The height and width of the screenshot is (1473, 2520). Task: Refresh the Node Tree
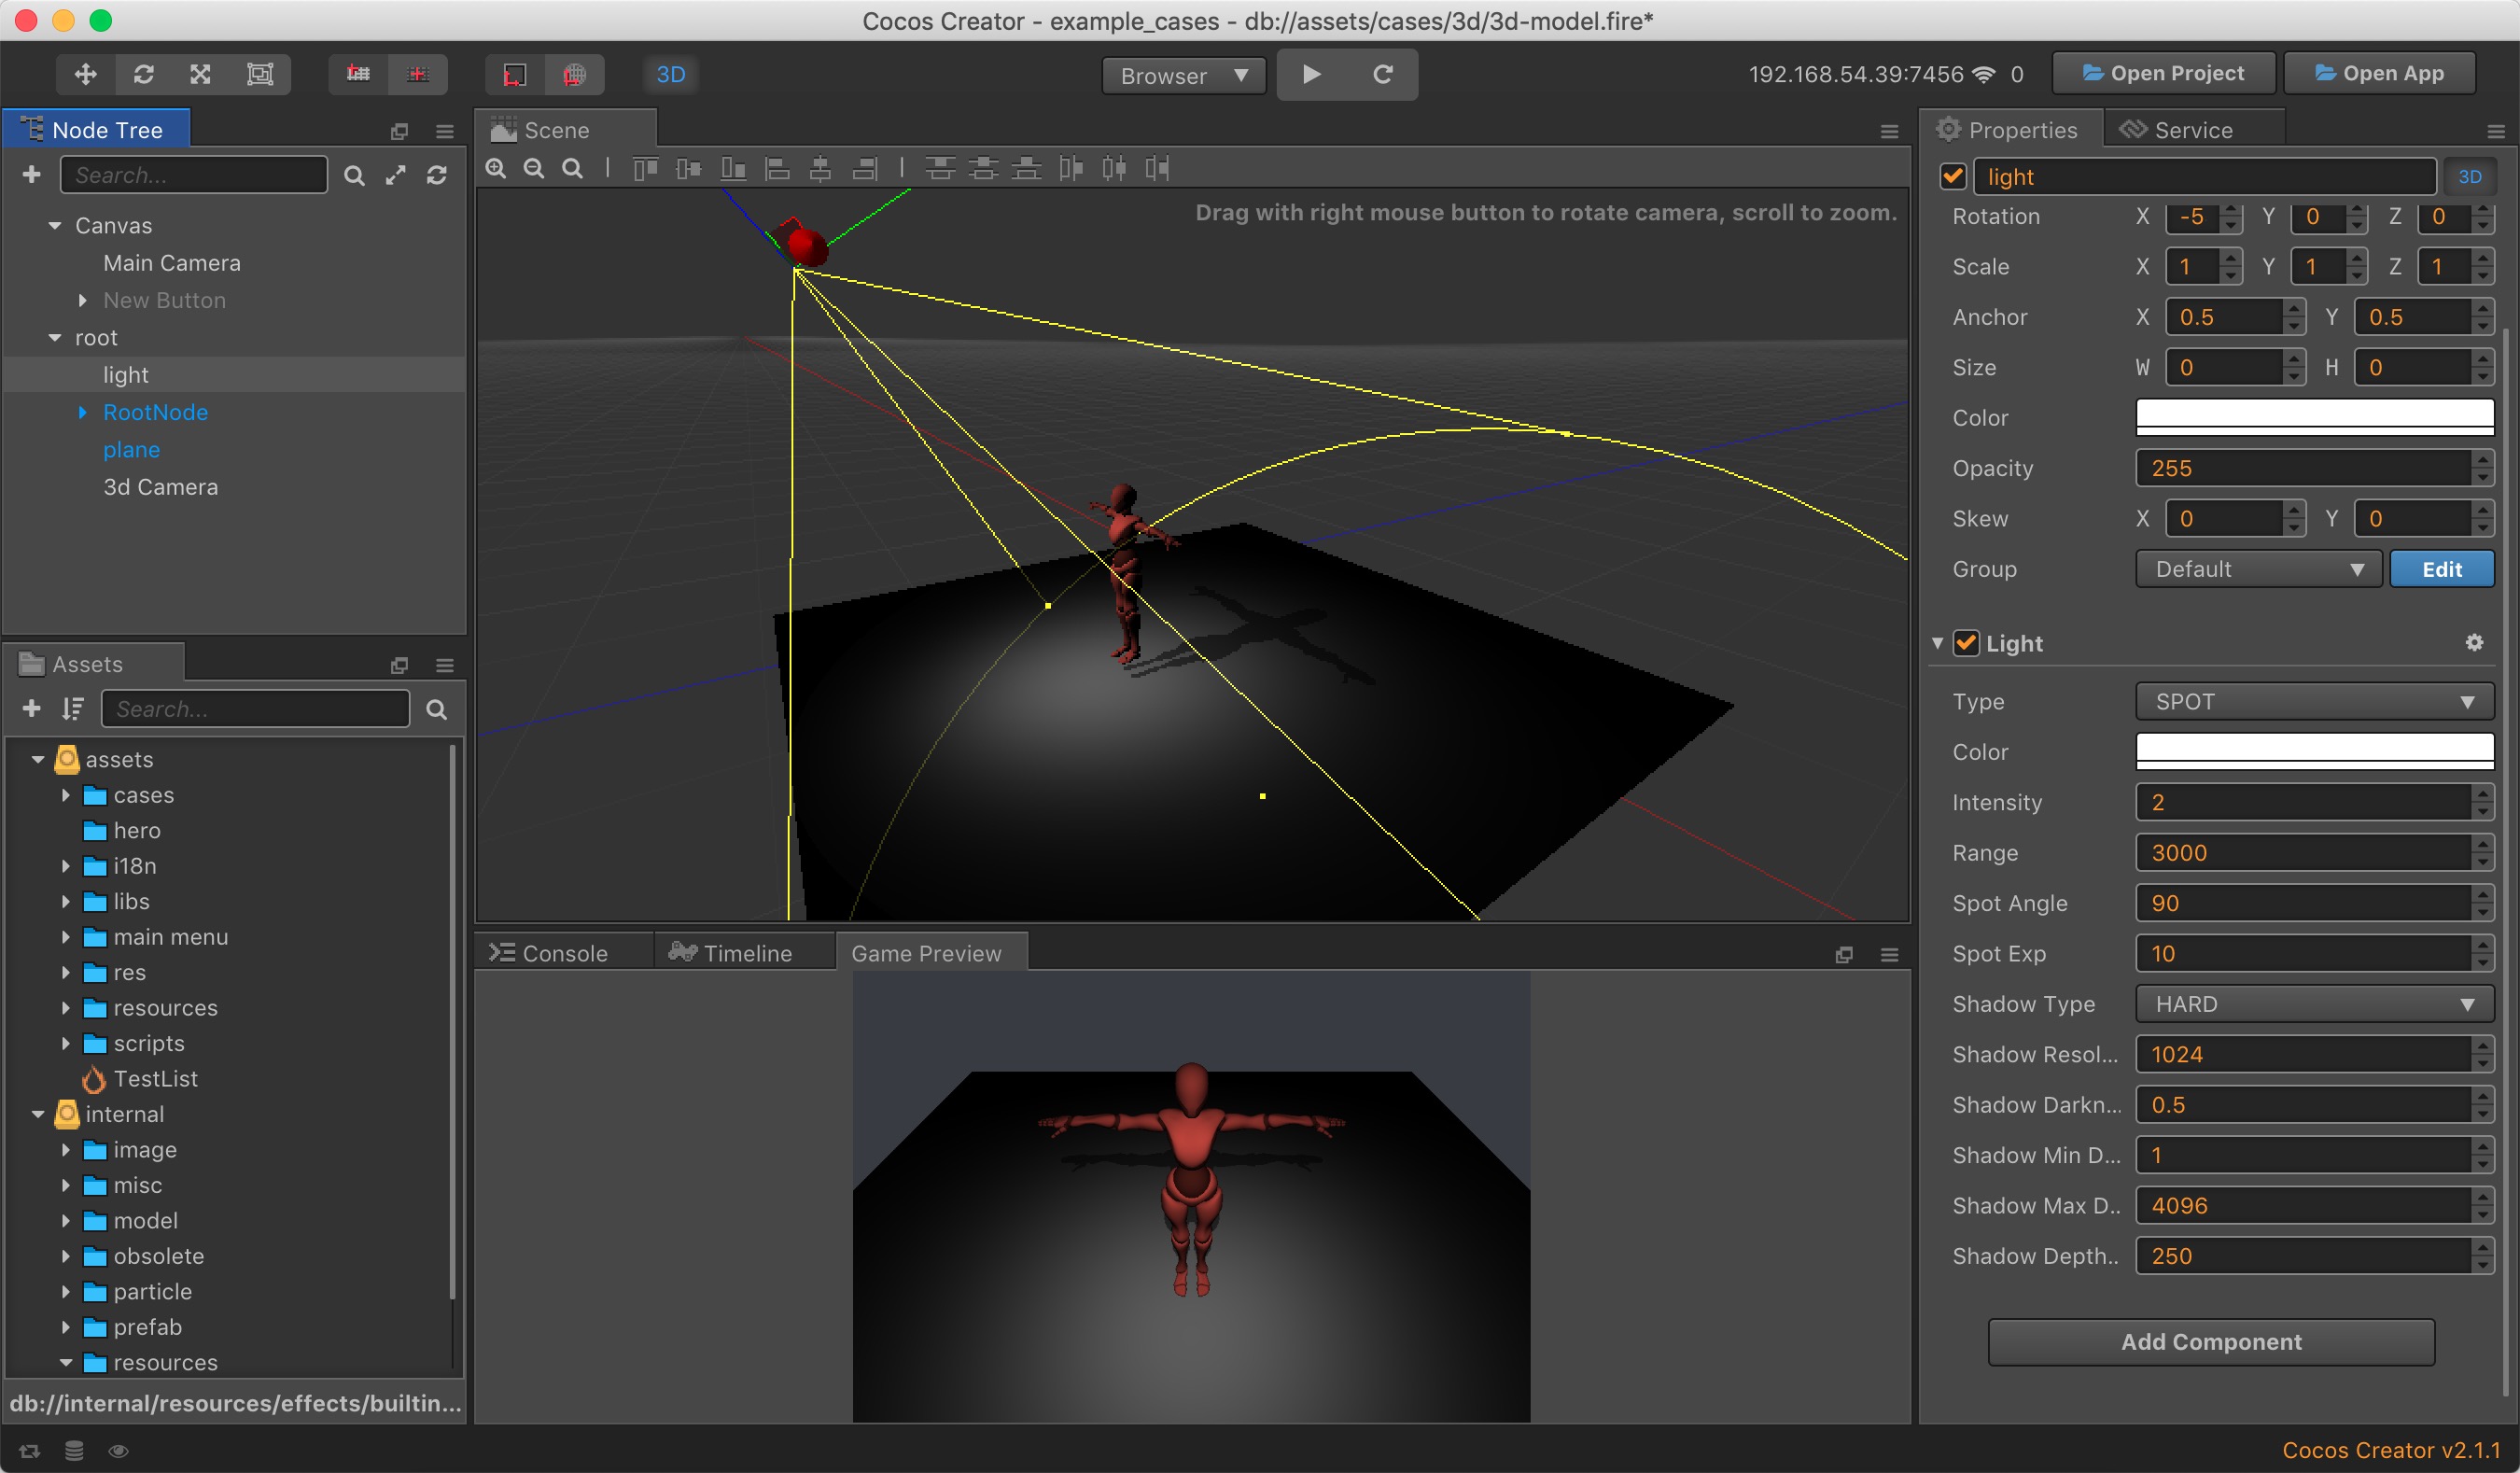pyautogui.click(x=437, y=175)
